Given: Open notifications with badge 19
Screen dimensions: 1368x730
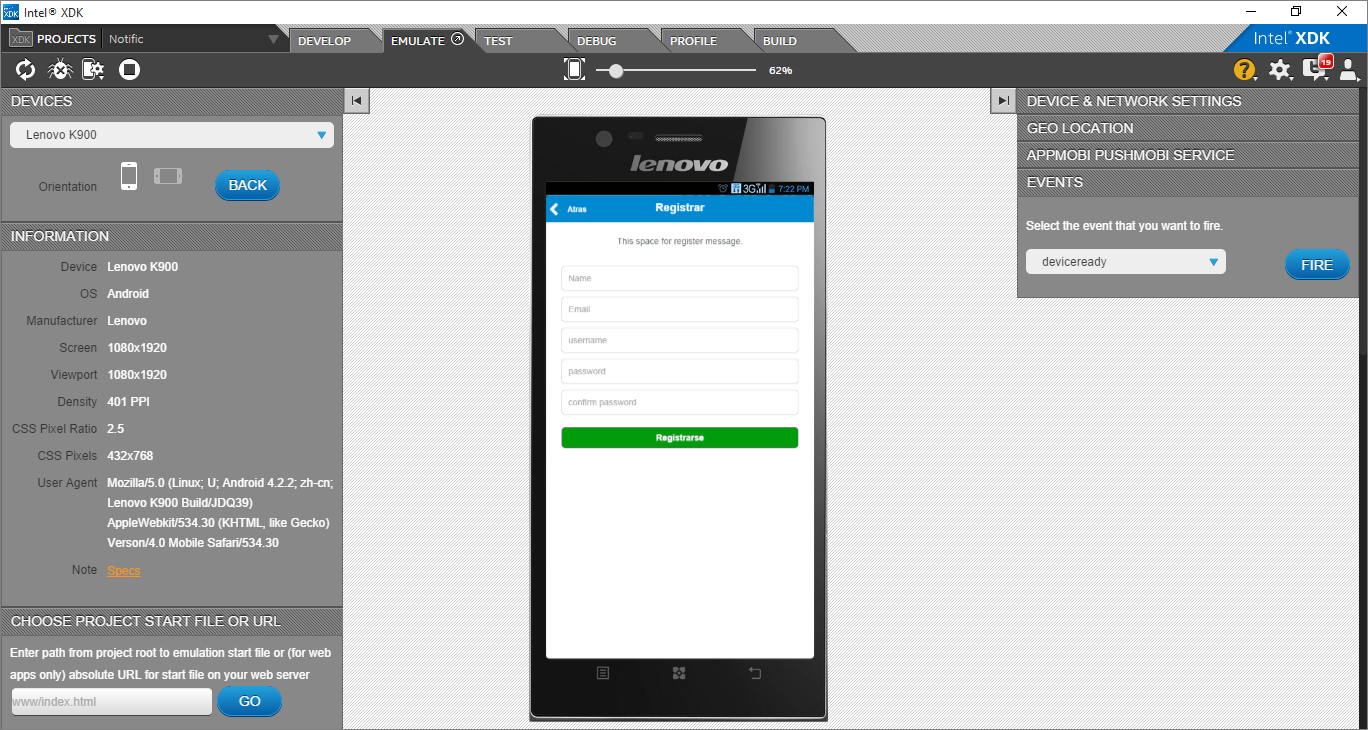Looking at the screenshot, I should [1316, 69].
